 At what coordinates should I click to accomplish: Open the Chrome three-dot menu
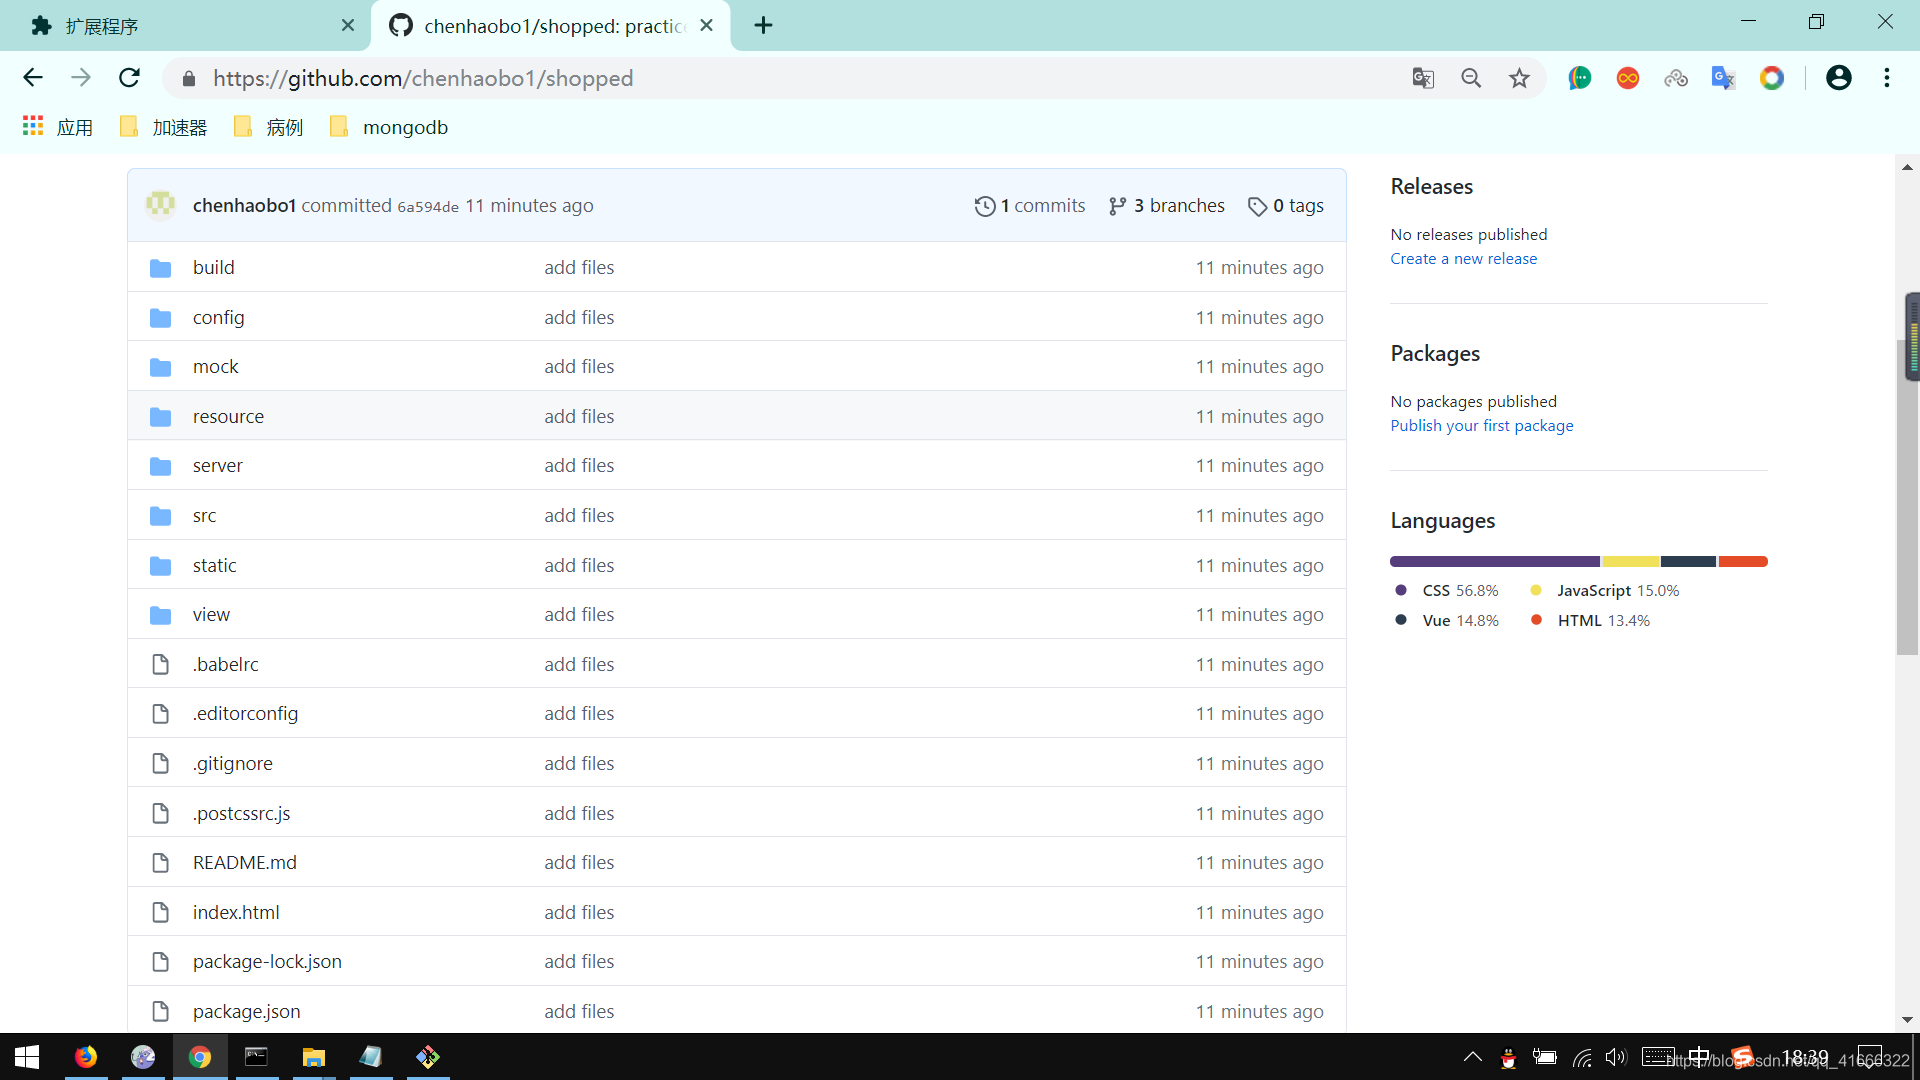1887,78
